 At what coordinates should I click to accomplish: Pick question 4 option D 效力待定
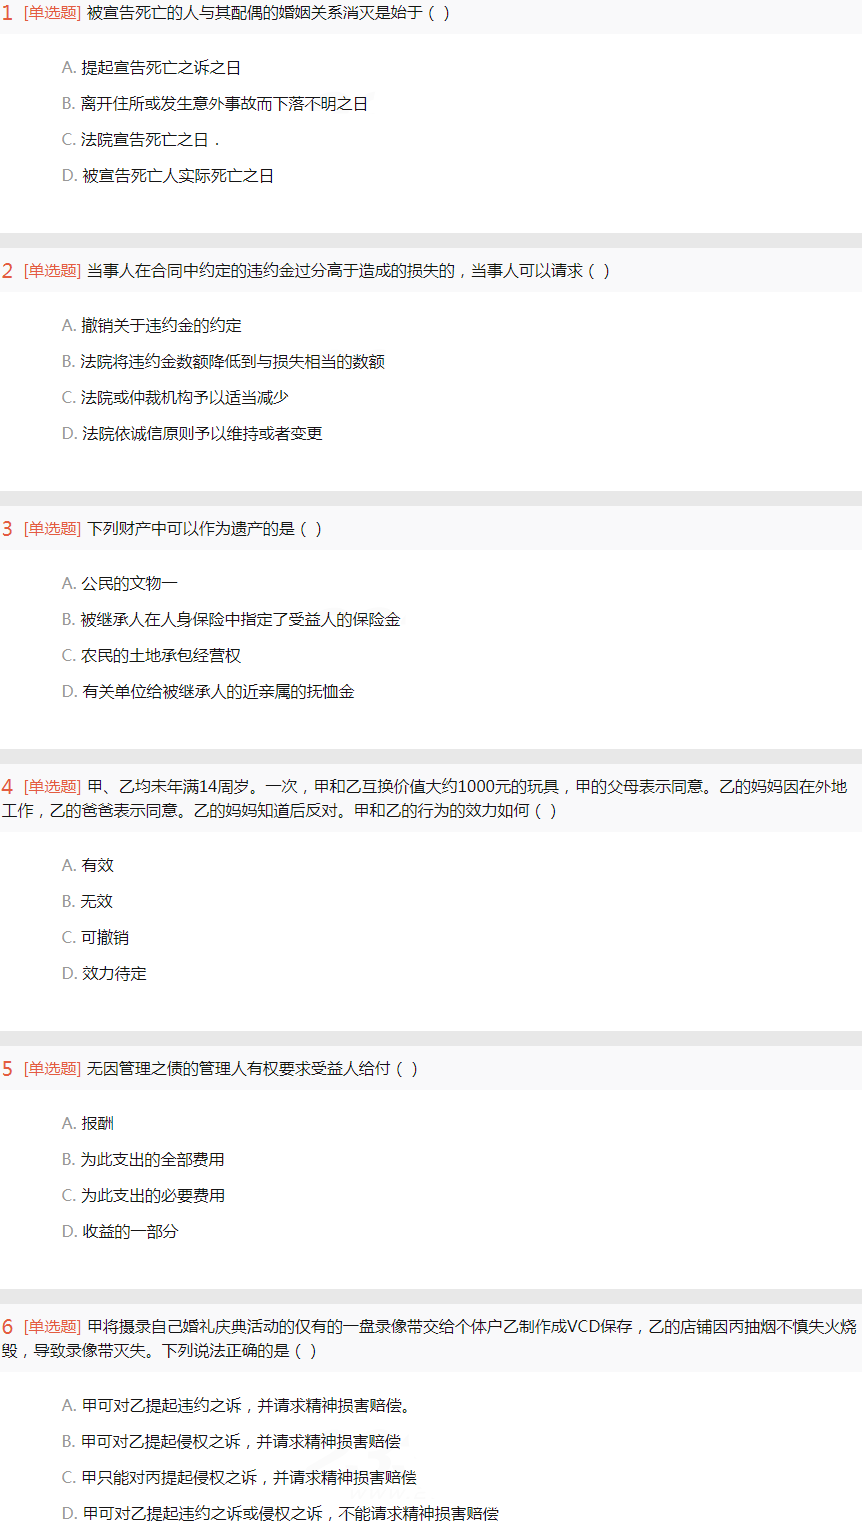tap(104, 974)
